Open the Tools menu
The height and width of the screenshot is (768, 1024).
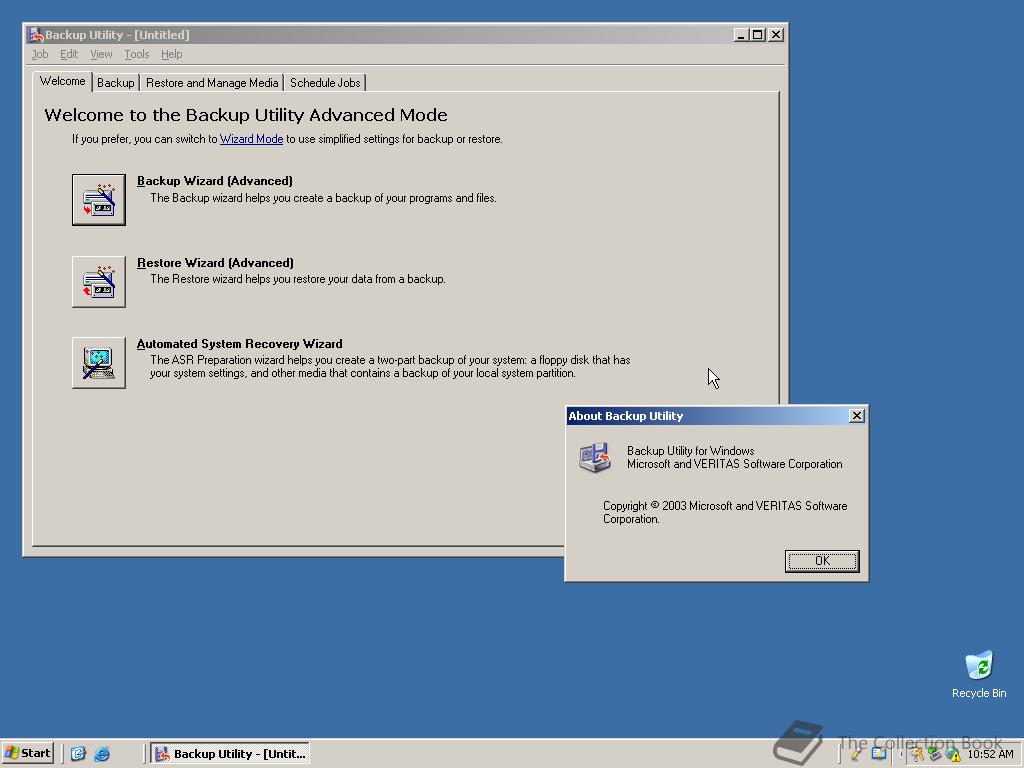(136, 54)
